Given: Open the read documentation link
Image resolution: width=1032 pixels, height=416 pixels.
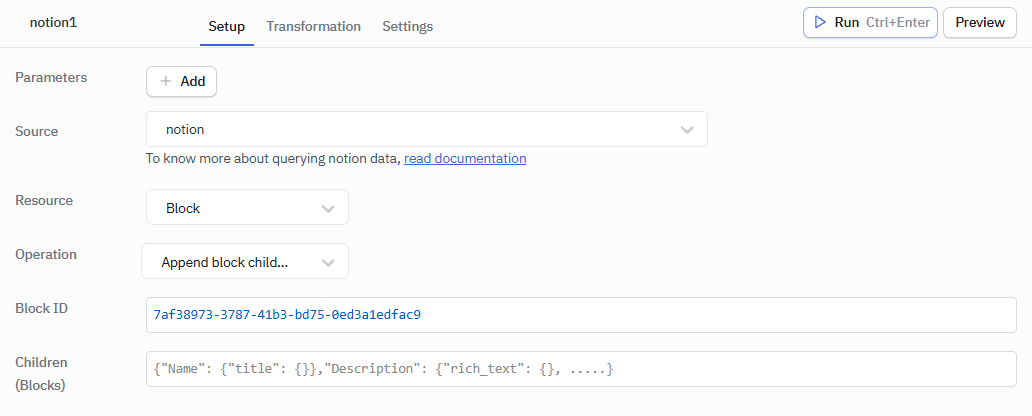Looking at the screenshot, I should point(465,158).
